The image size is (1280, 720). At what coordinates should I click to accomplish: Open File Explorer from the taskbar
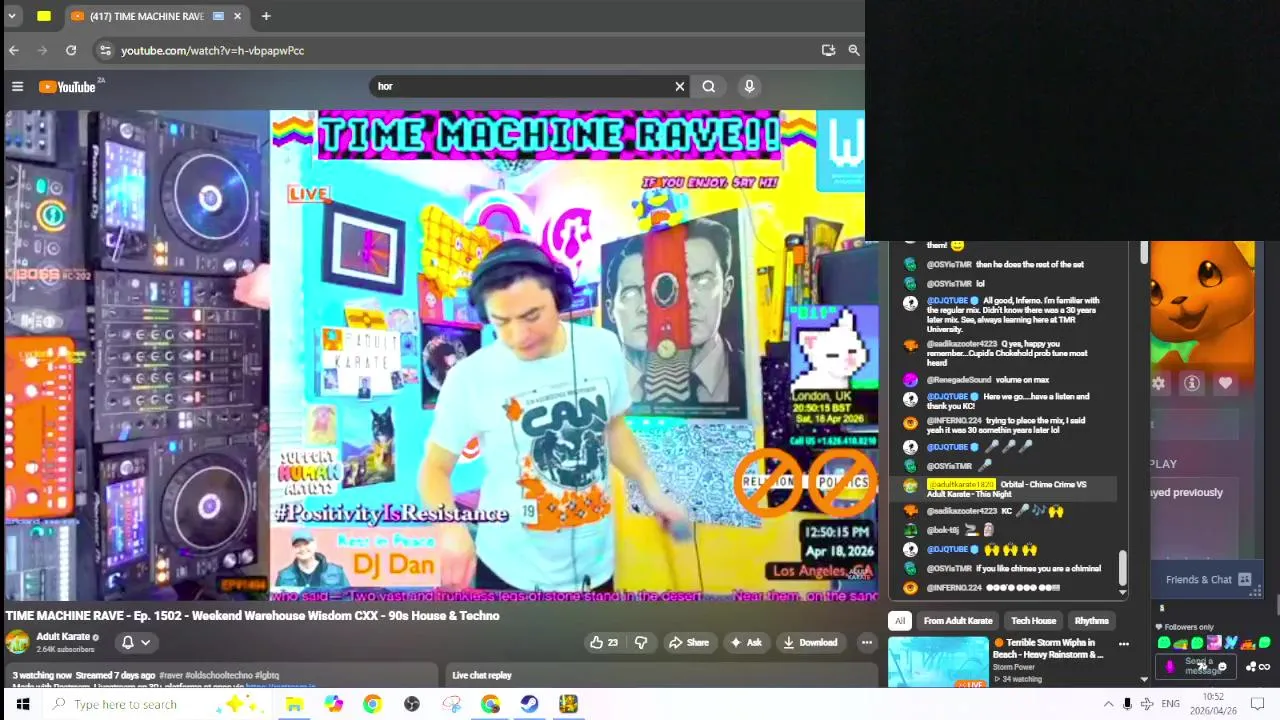(294, 705)
